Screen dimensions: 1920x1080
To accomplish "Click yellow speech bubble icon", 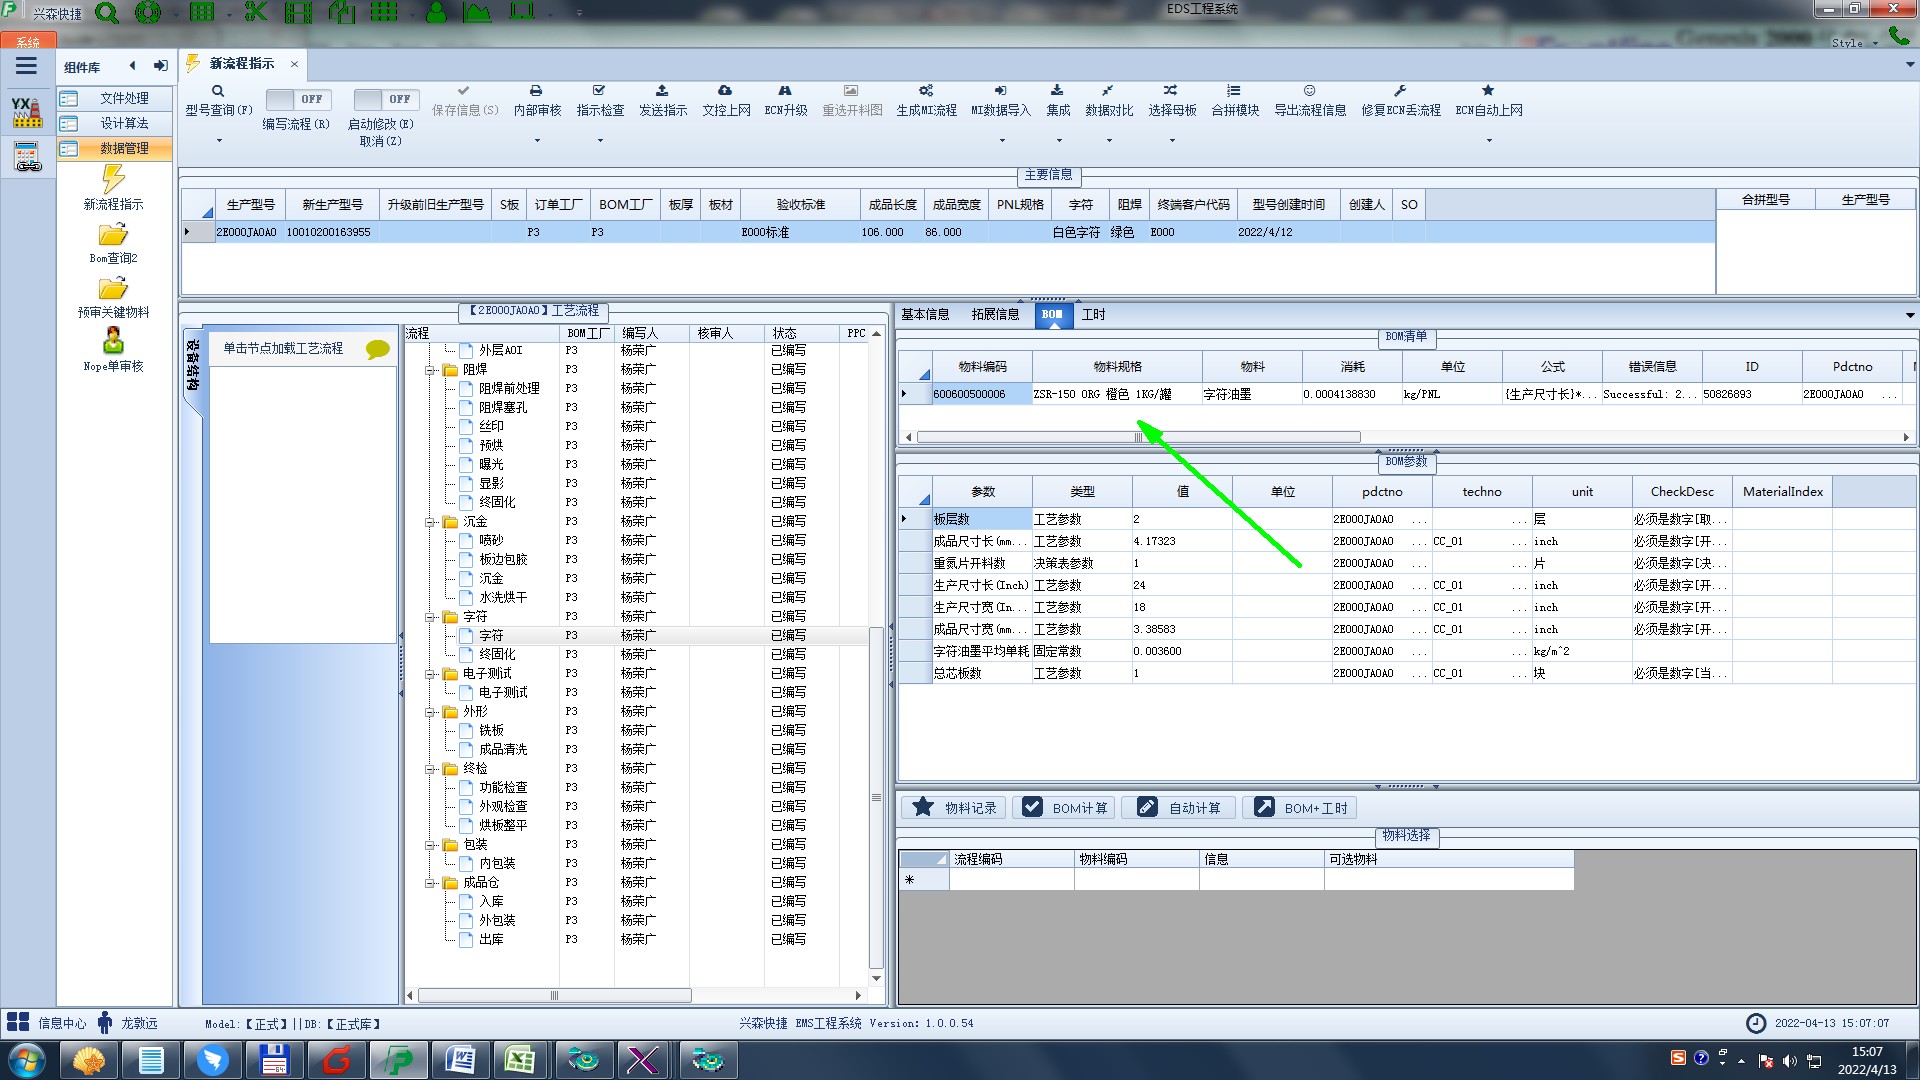I will tap(378, 349).
